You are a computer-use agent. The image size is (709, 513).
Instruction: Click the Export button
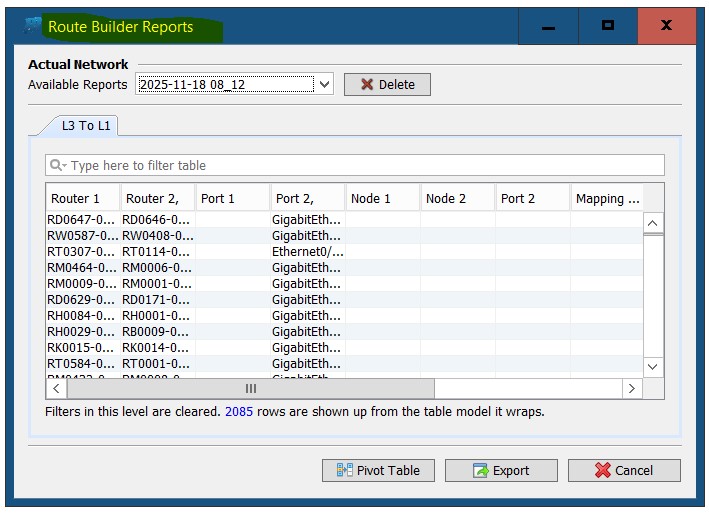[x=501, y=470]
